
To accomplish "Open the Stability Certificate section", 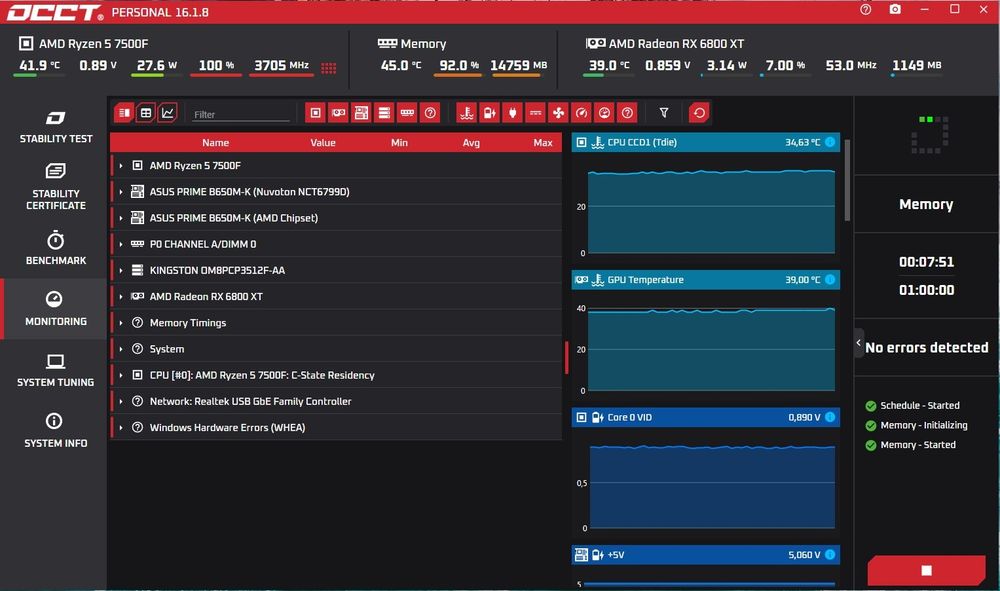I will (55, 187).
